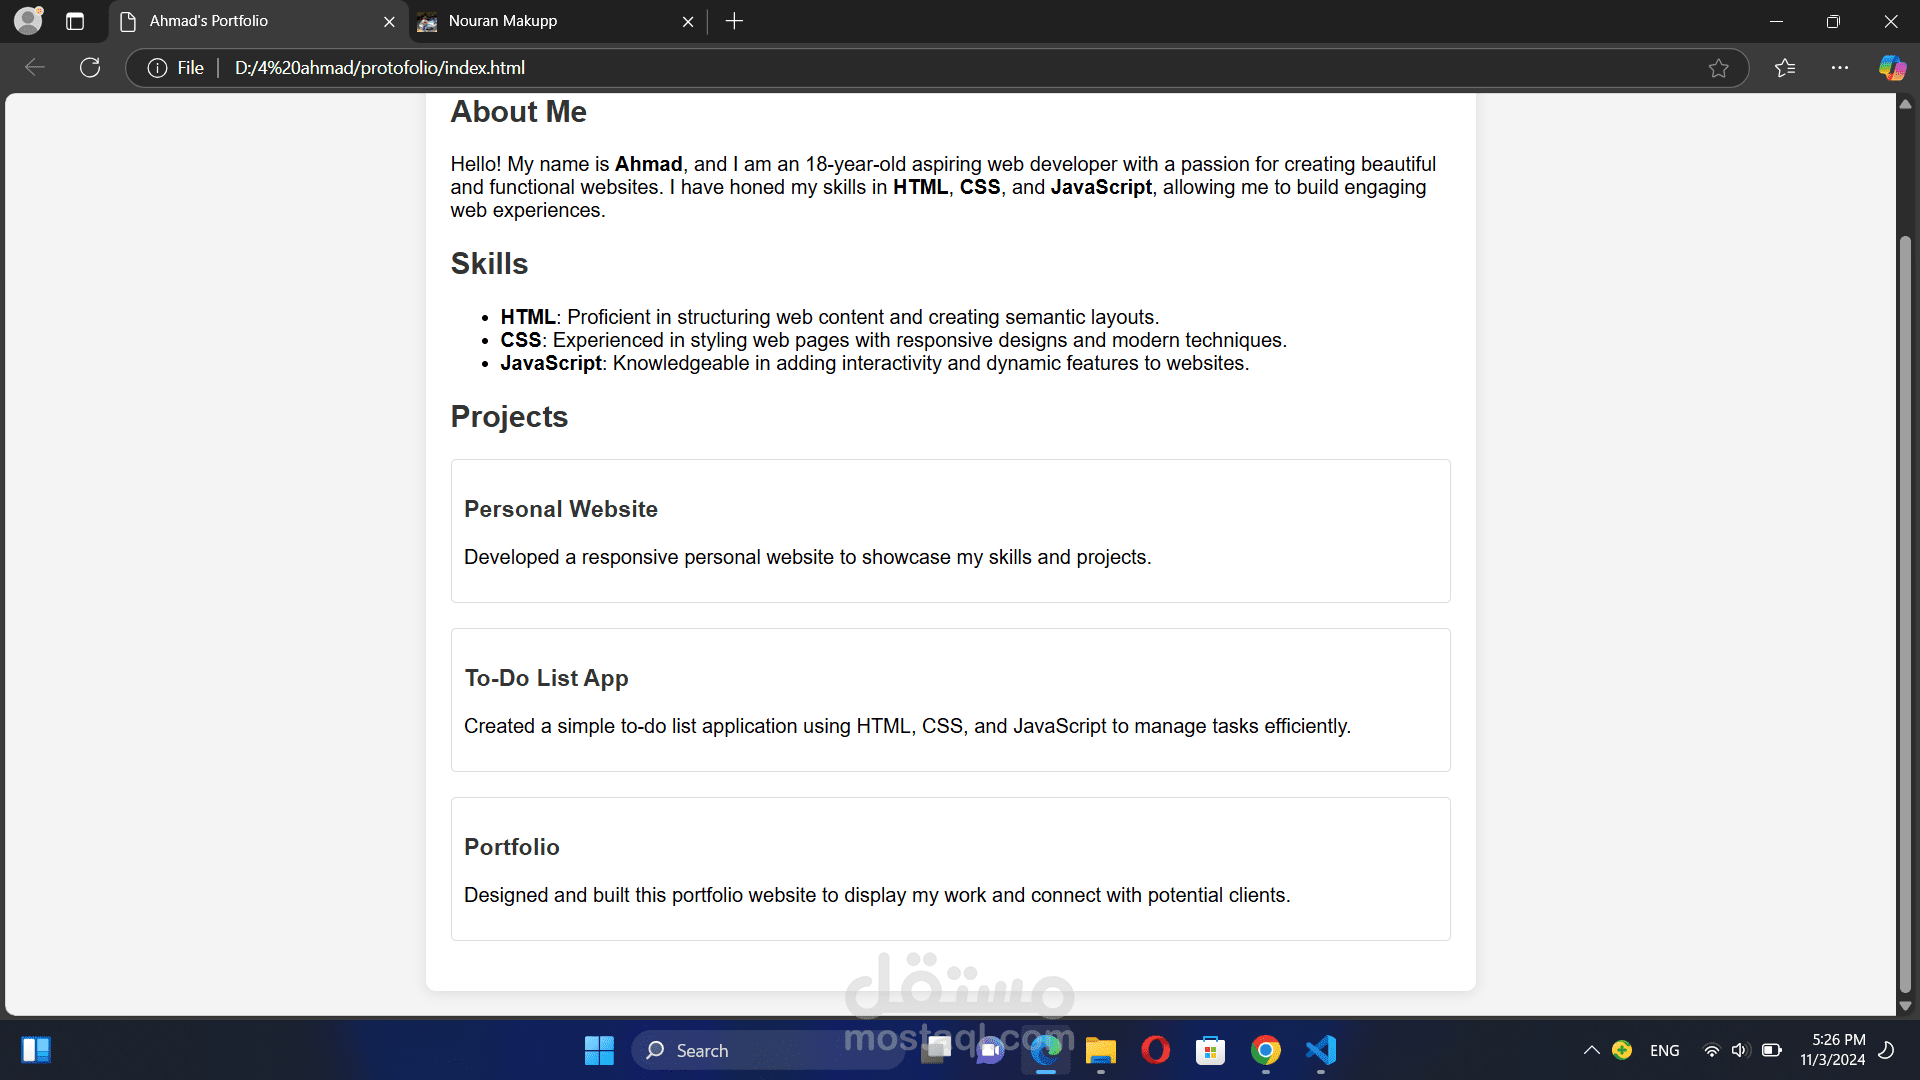Click the bold name Ahmad in intro
1920x1080 pixels.
click(x=648, y=164)
